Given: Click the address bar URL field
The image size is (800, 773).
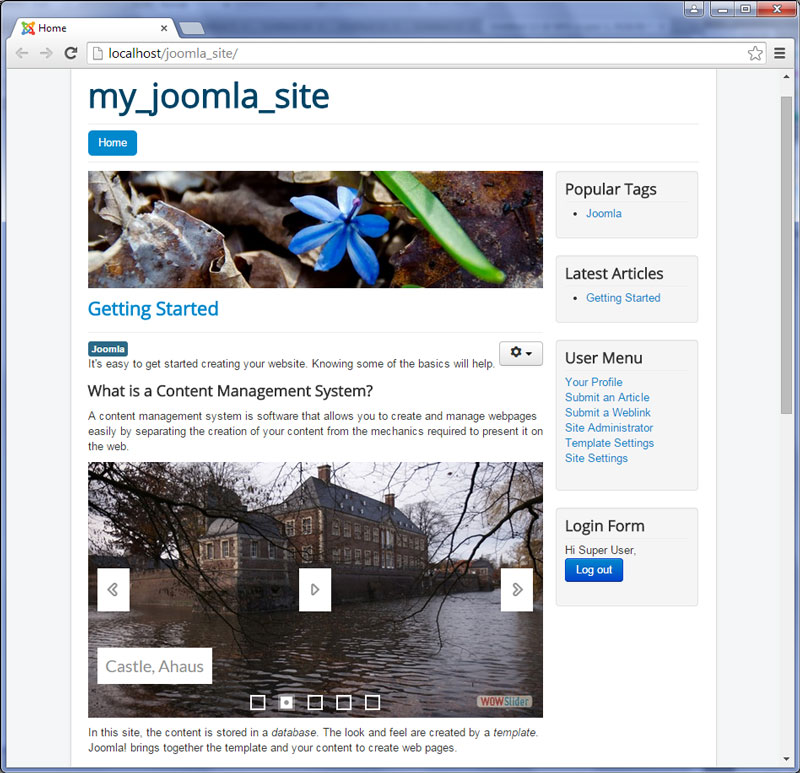Looking at the screenshot, I should pyautogui.click(x=426, y=53).
